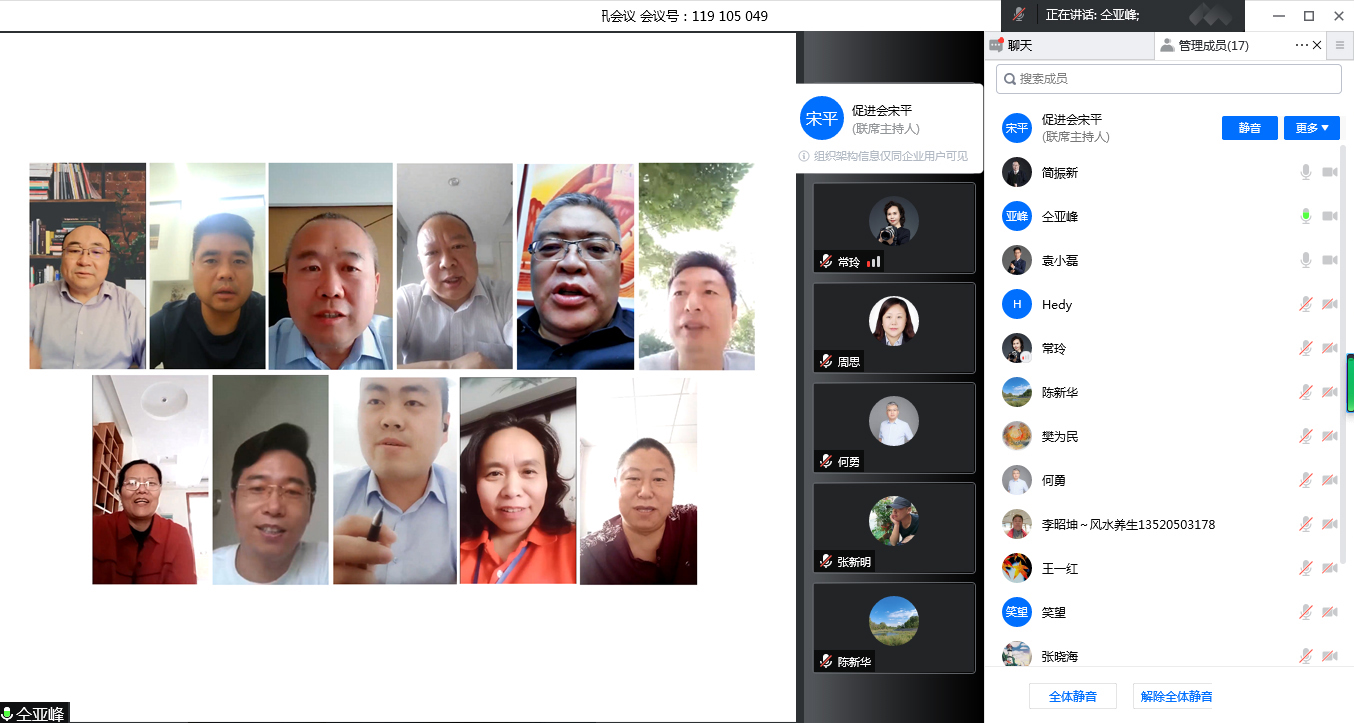This screenshot has width=1354, height=723.
Task: Click the 仝亚峰 speaker label at bottom left
Action: coord(34,713)
